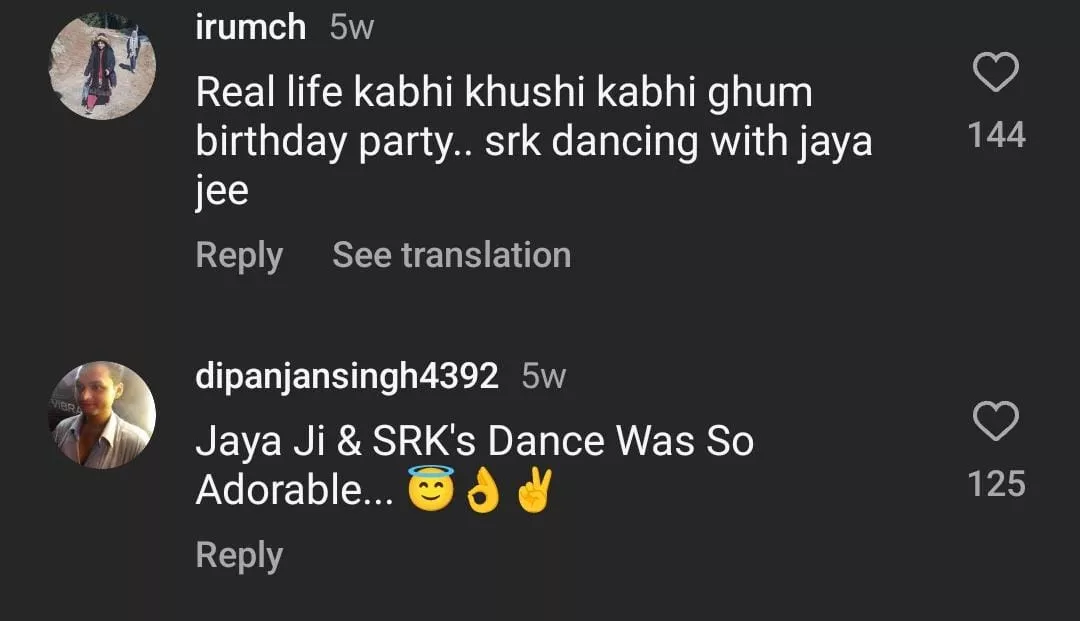Click the 5w timestamp beside irumch
The height and width of the screenshot is (621, 1080).
pos(352,28)
